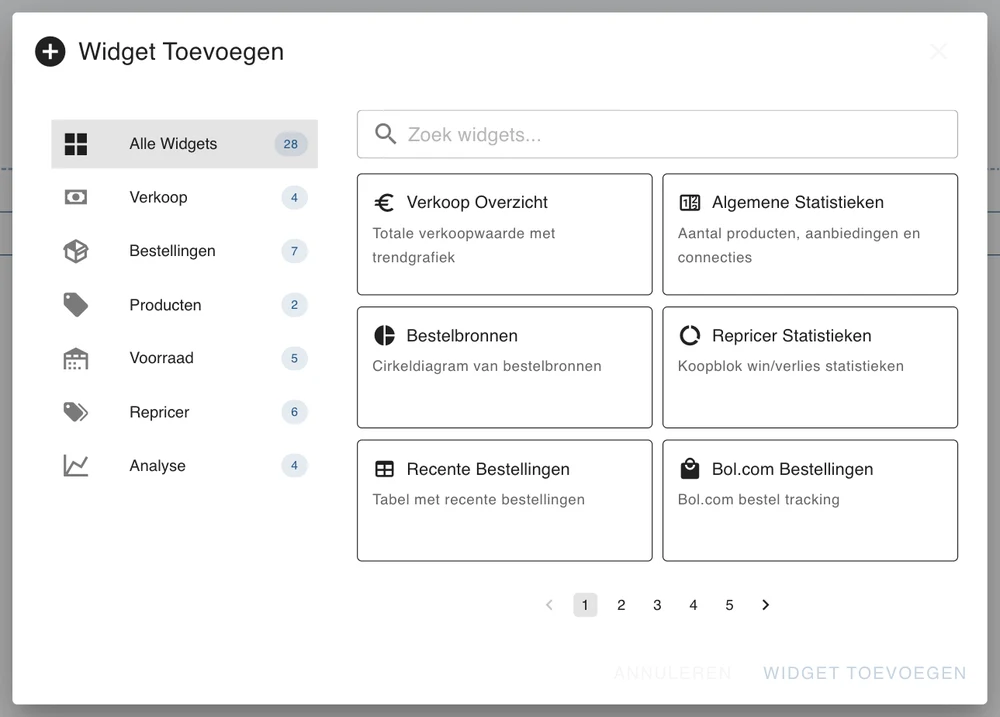Click the plus icon beside Widget Toevoegen title
1000x717 pixels.
pos(50,52)
